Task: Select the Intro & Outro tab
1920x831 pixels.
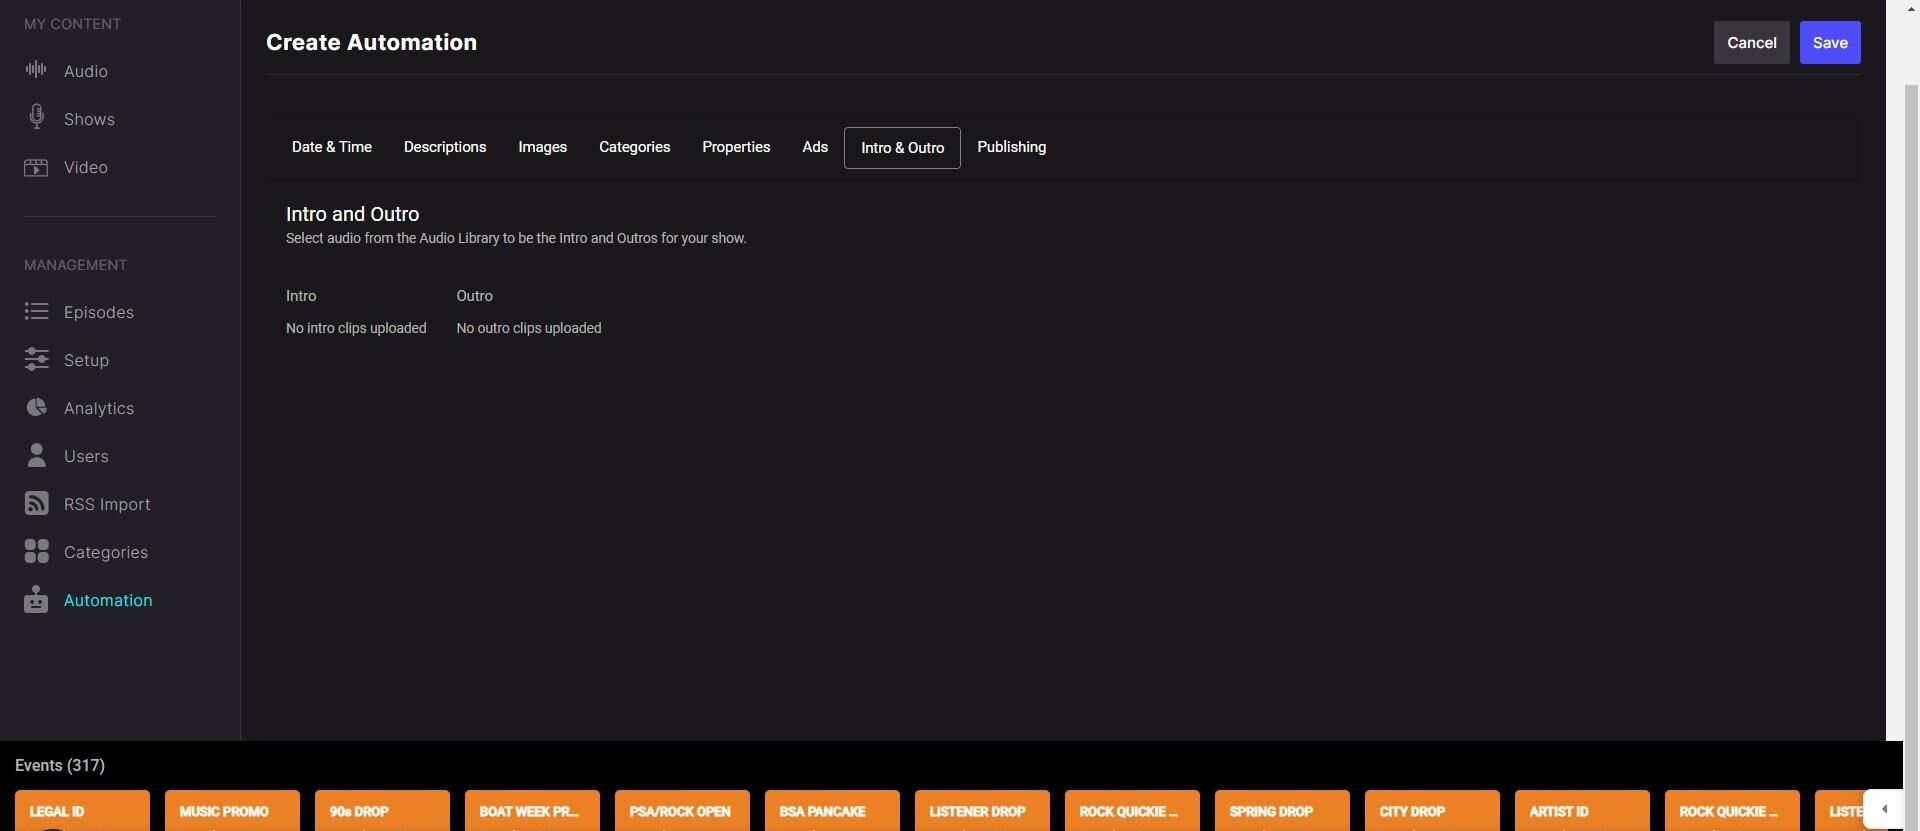Action: click(x=902, y=148)
